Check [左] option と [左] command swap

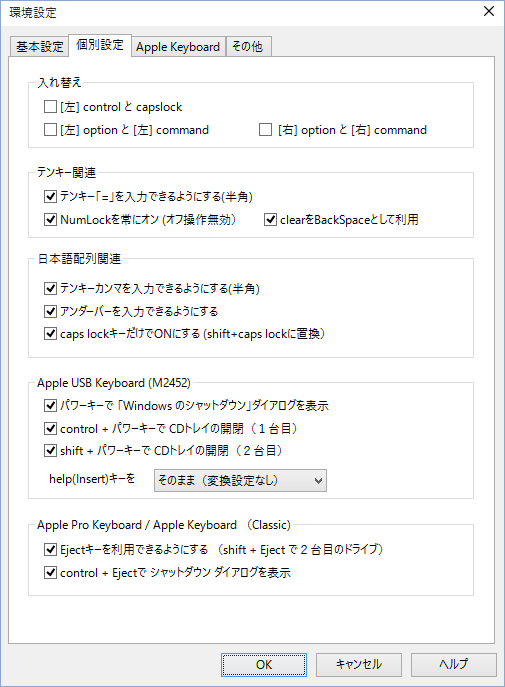pyautogui.click(x=50, y=130)
